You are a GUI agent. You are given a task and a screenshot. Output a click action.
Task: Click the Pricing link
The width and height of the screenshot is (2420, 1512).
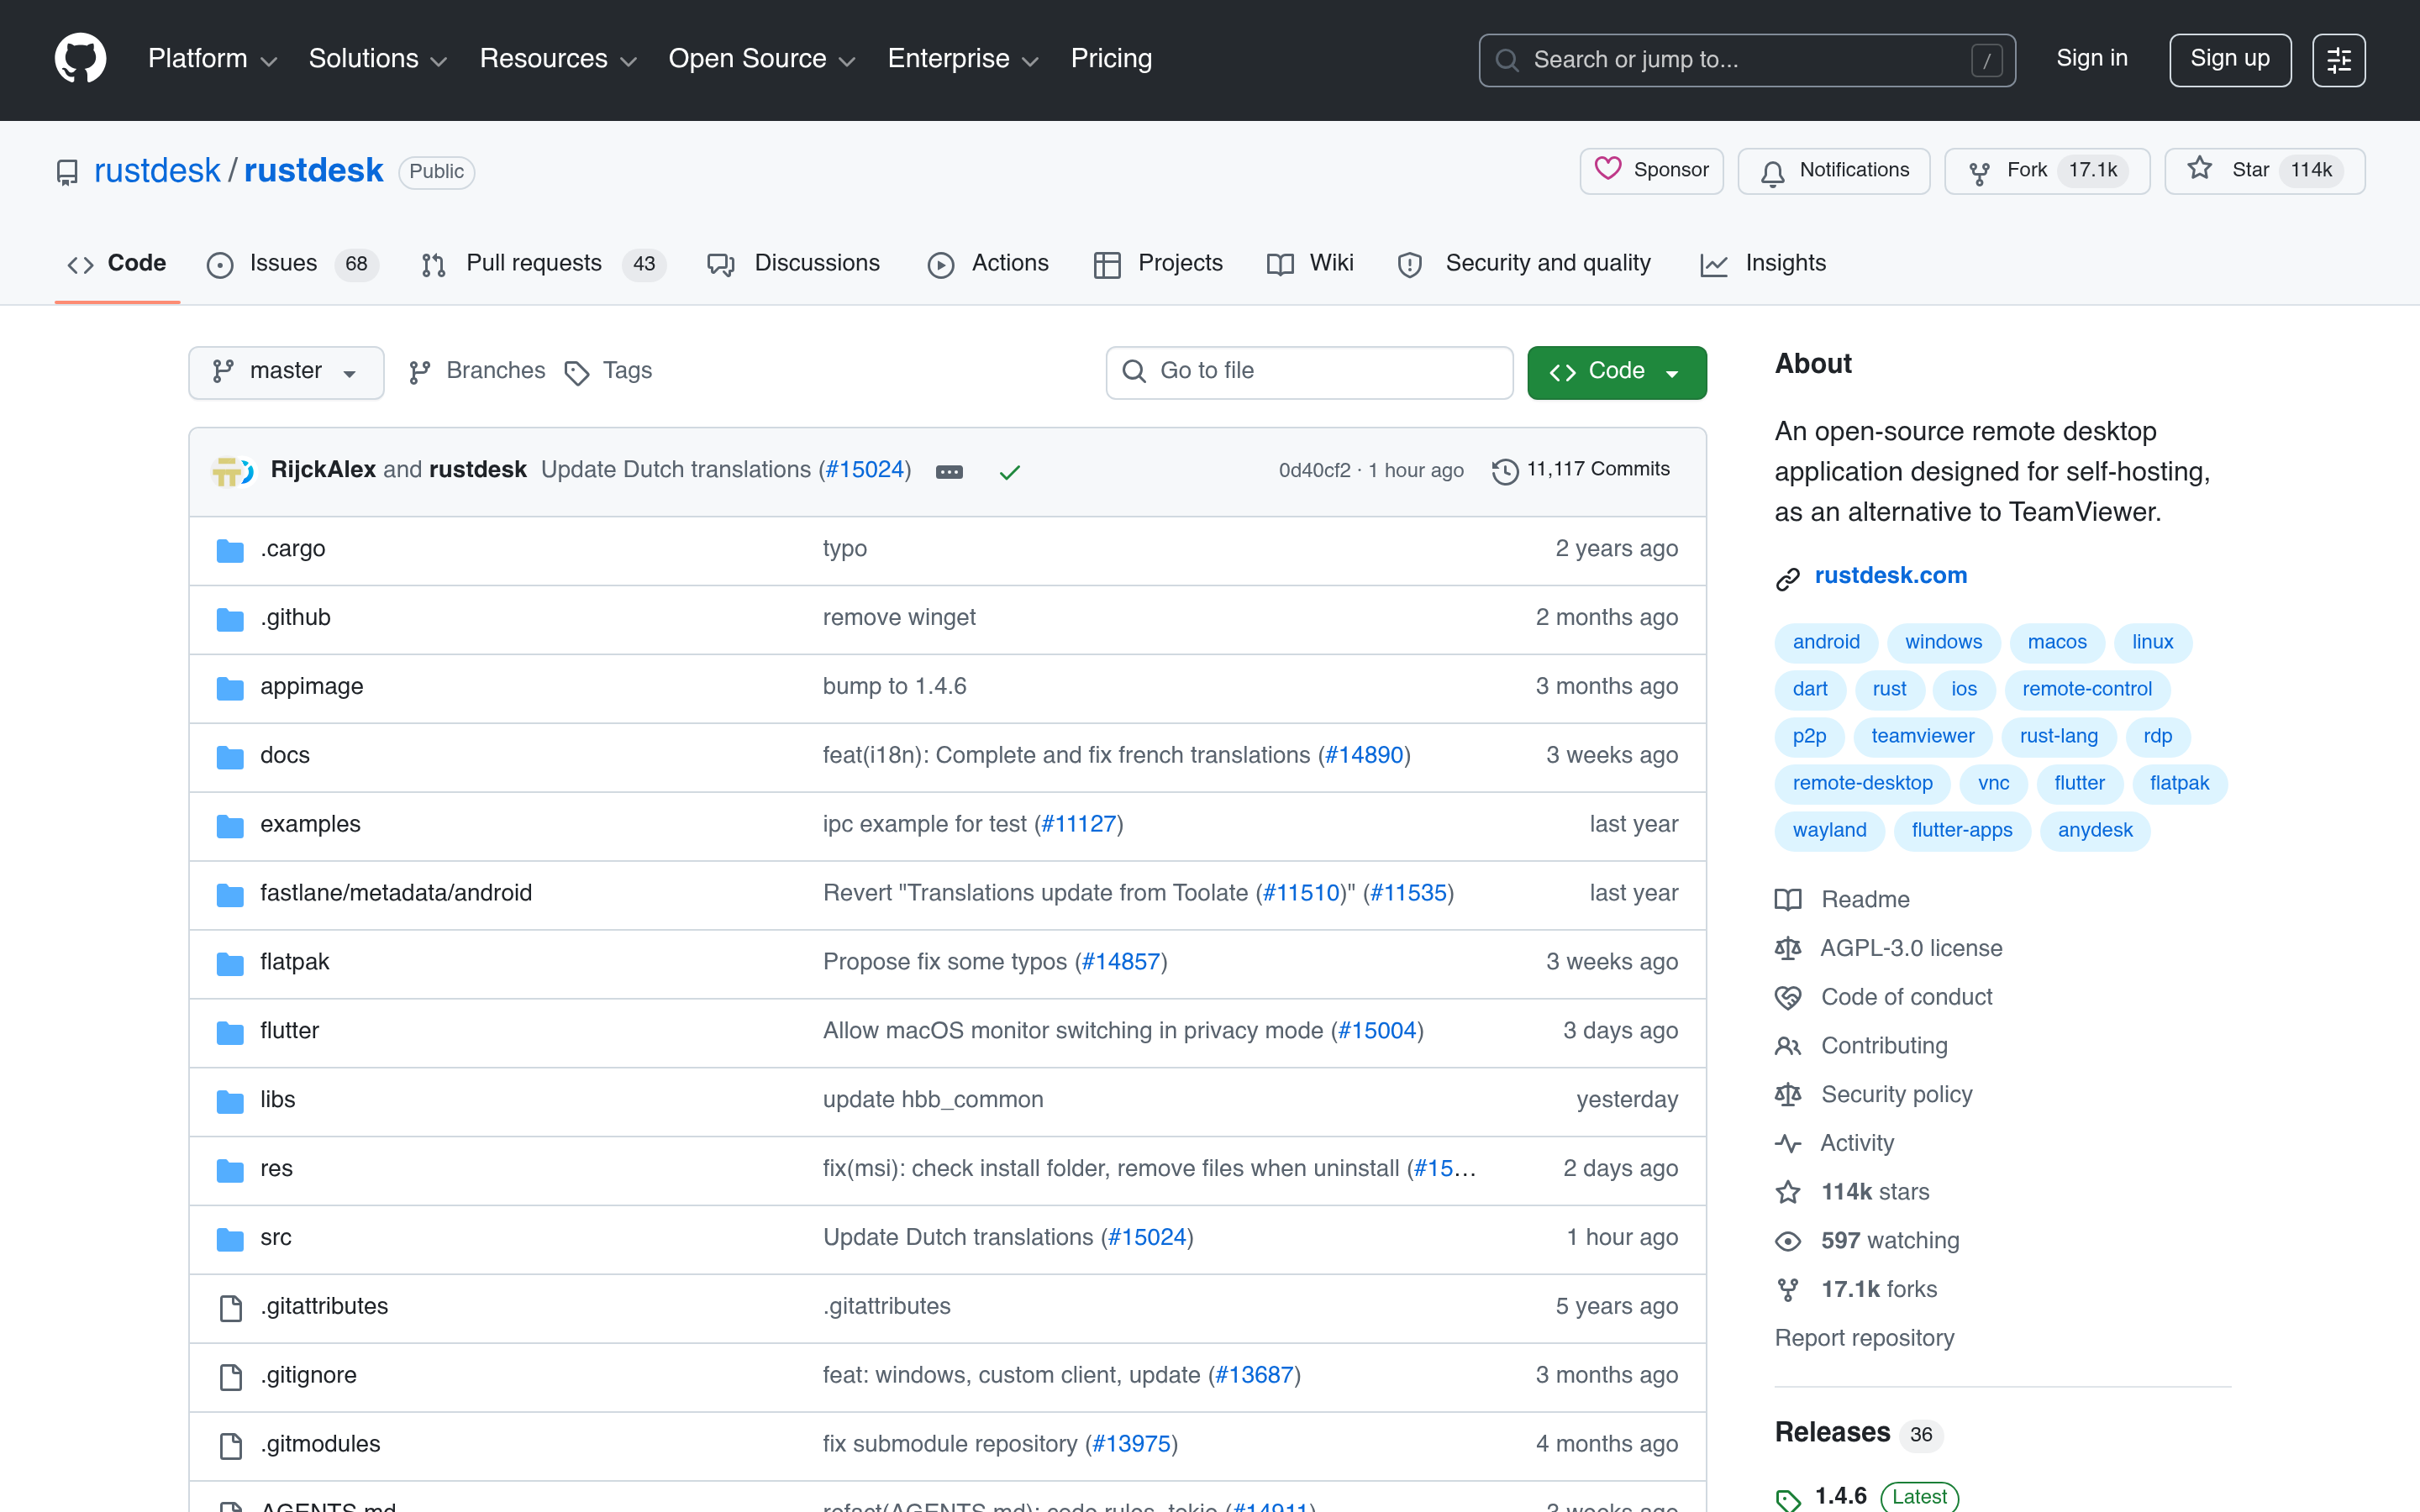point(1111,59)
